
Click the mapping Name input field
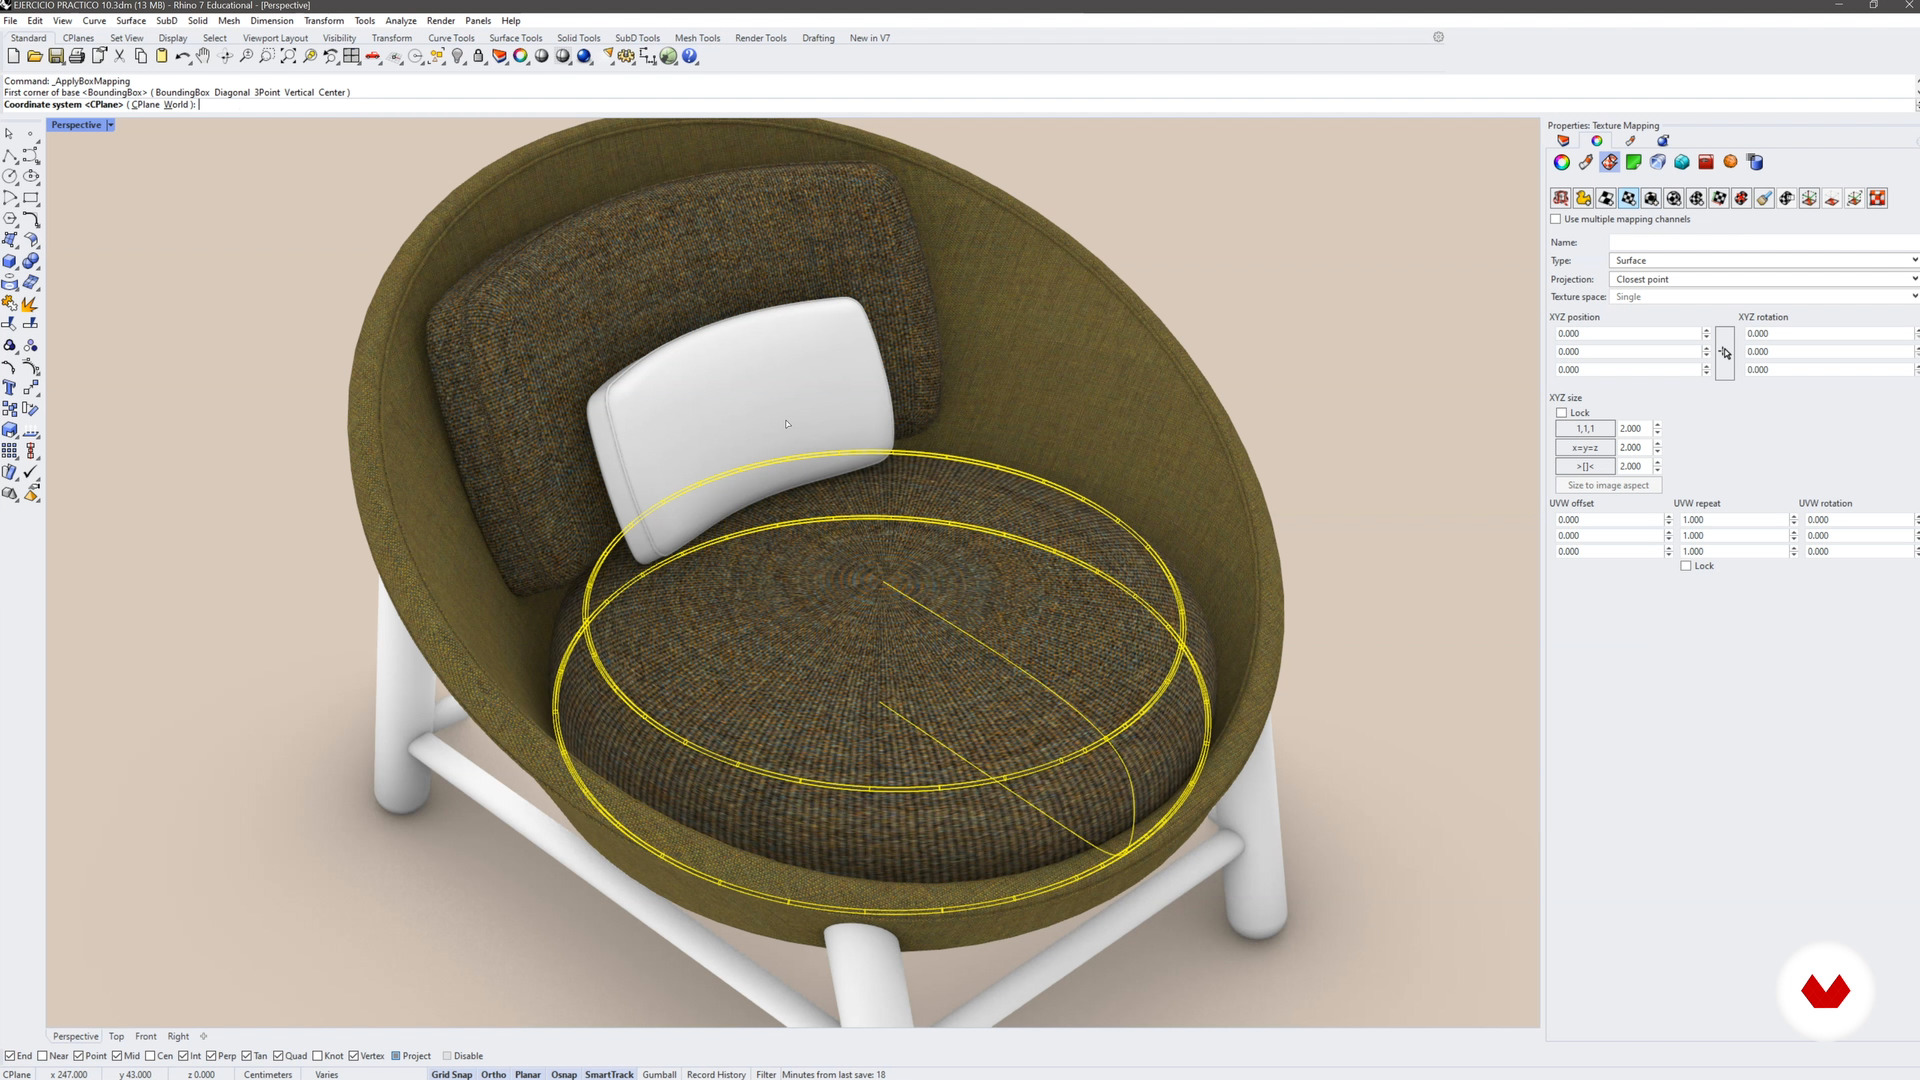pyautogui.click(x=1763, y=242)
